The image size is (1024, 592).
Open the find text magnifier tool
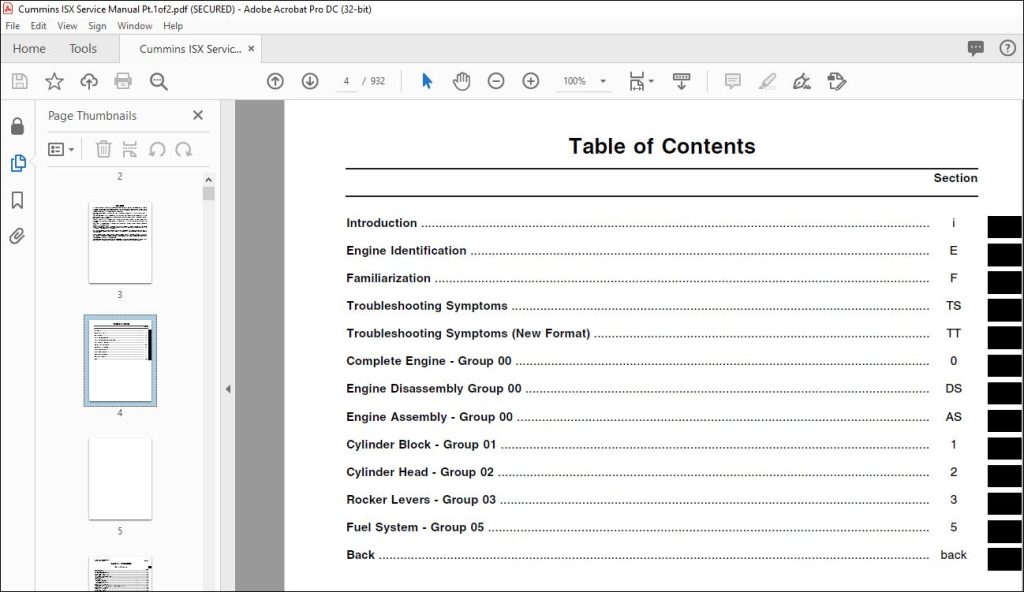tap(159, 81)
